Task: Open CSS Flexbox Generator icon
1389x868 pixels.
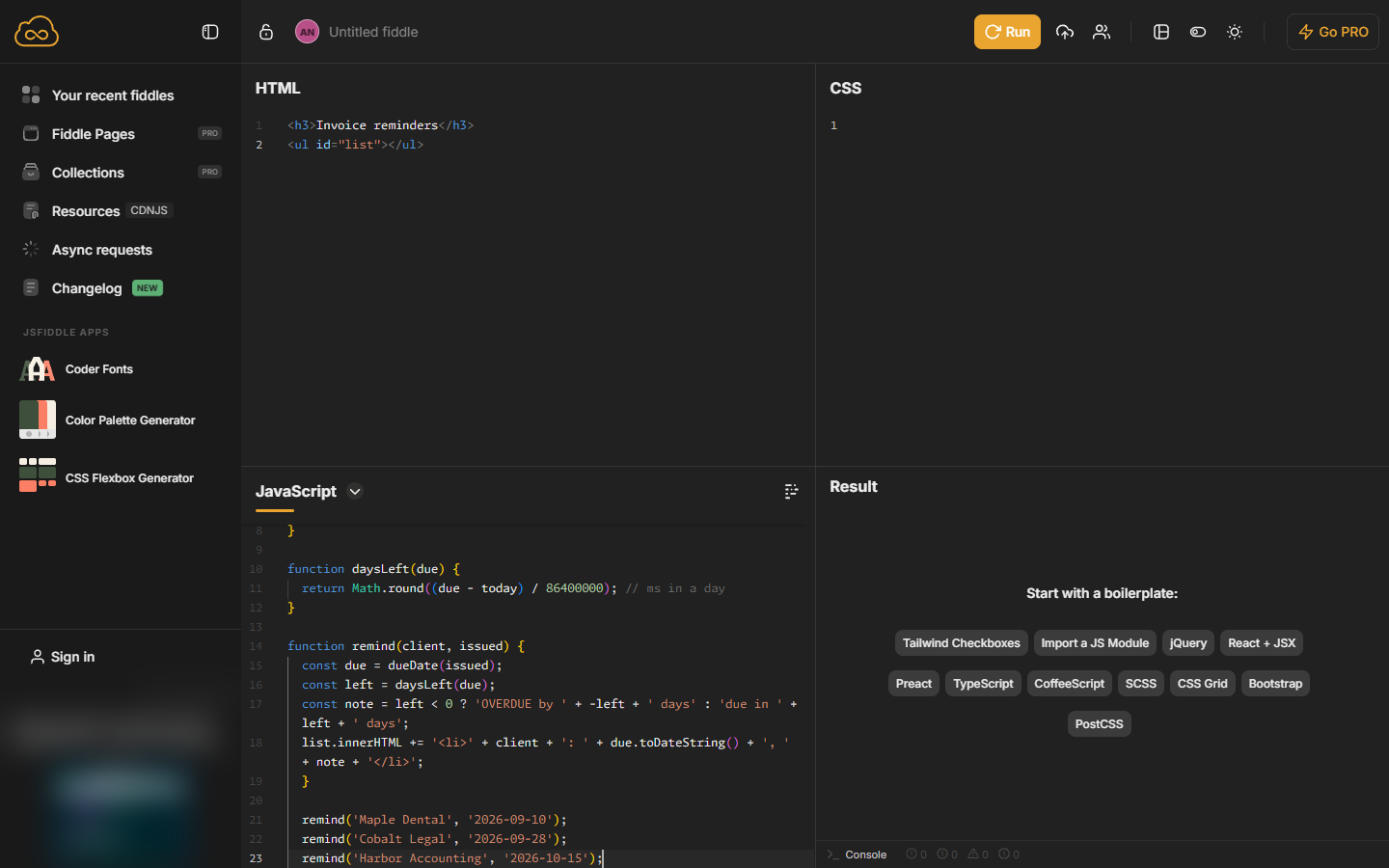Action: 37,475
